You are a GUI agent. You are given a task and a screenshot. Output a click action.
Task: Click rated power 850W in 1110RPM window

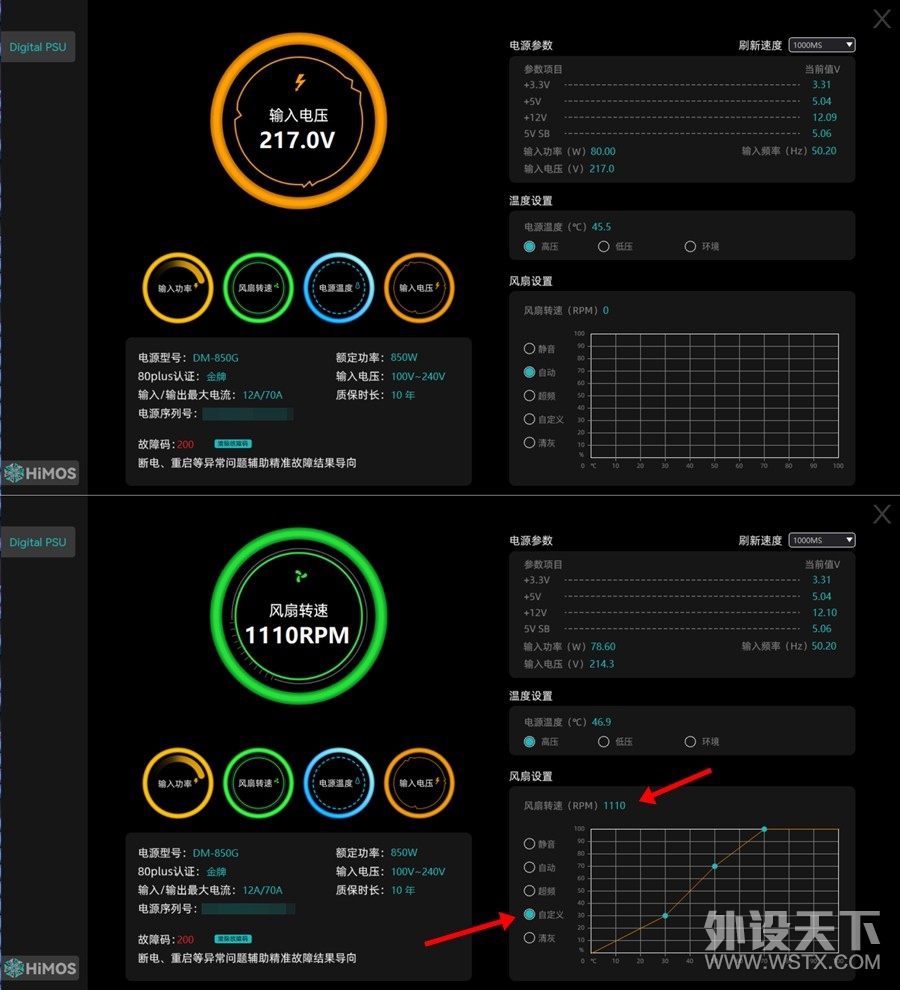tap(404, 852)
